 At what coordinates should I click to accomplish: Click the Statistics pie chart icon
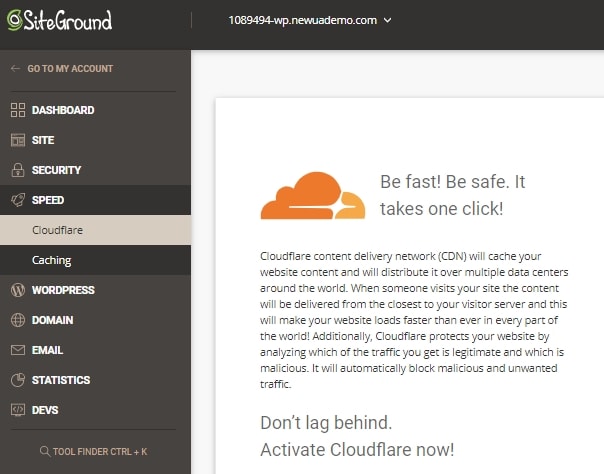tap(18, 380)
